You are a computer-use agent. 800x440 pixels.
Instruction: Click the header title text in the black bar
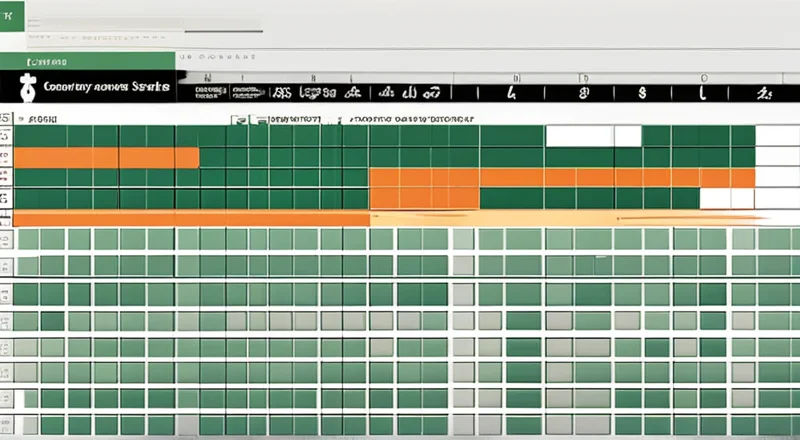click(107, 88)
